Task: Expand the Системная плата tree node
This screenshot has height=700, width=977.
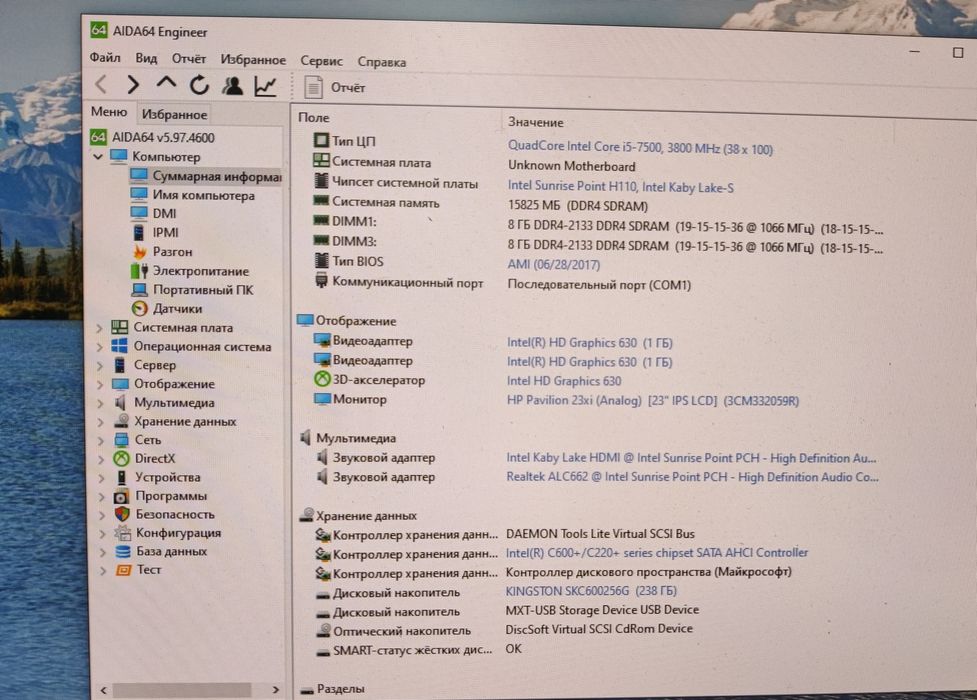Action: point(100,327)
